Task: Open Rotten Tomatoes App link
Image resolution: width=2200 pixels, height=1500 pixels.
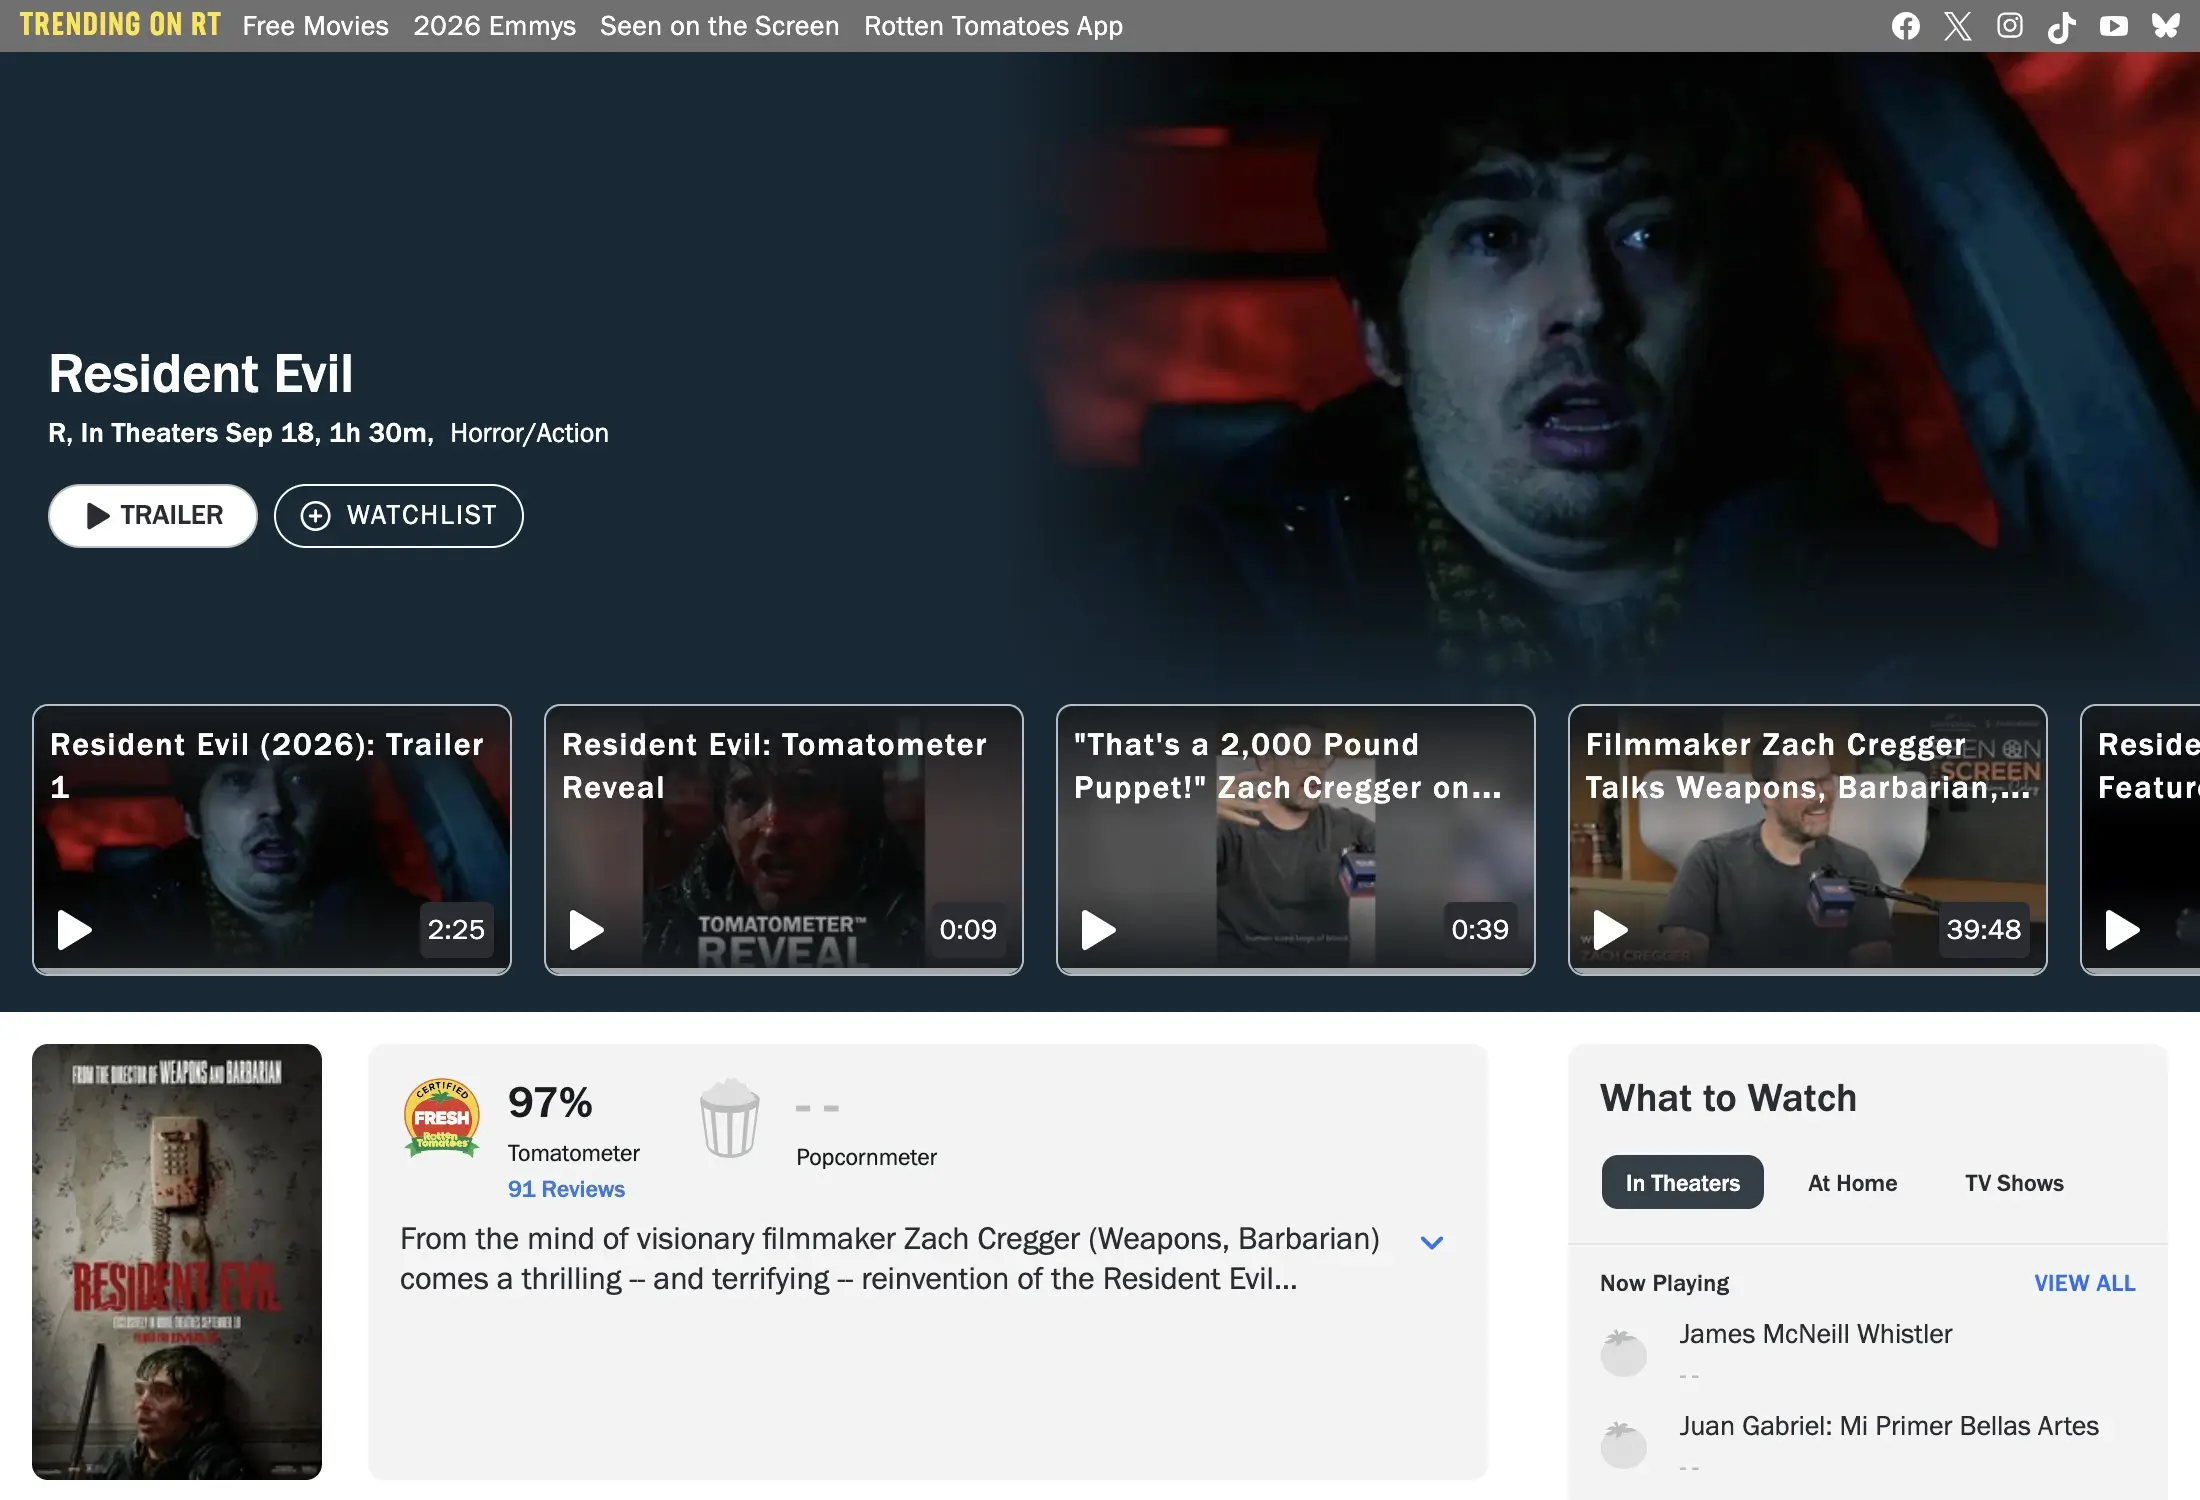Action: click(x=994, y=26)
